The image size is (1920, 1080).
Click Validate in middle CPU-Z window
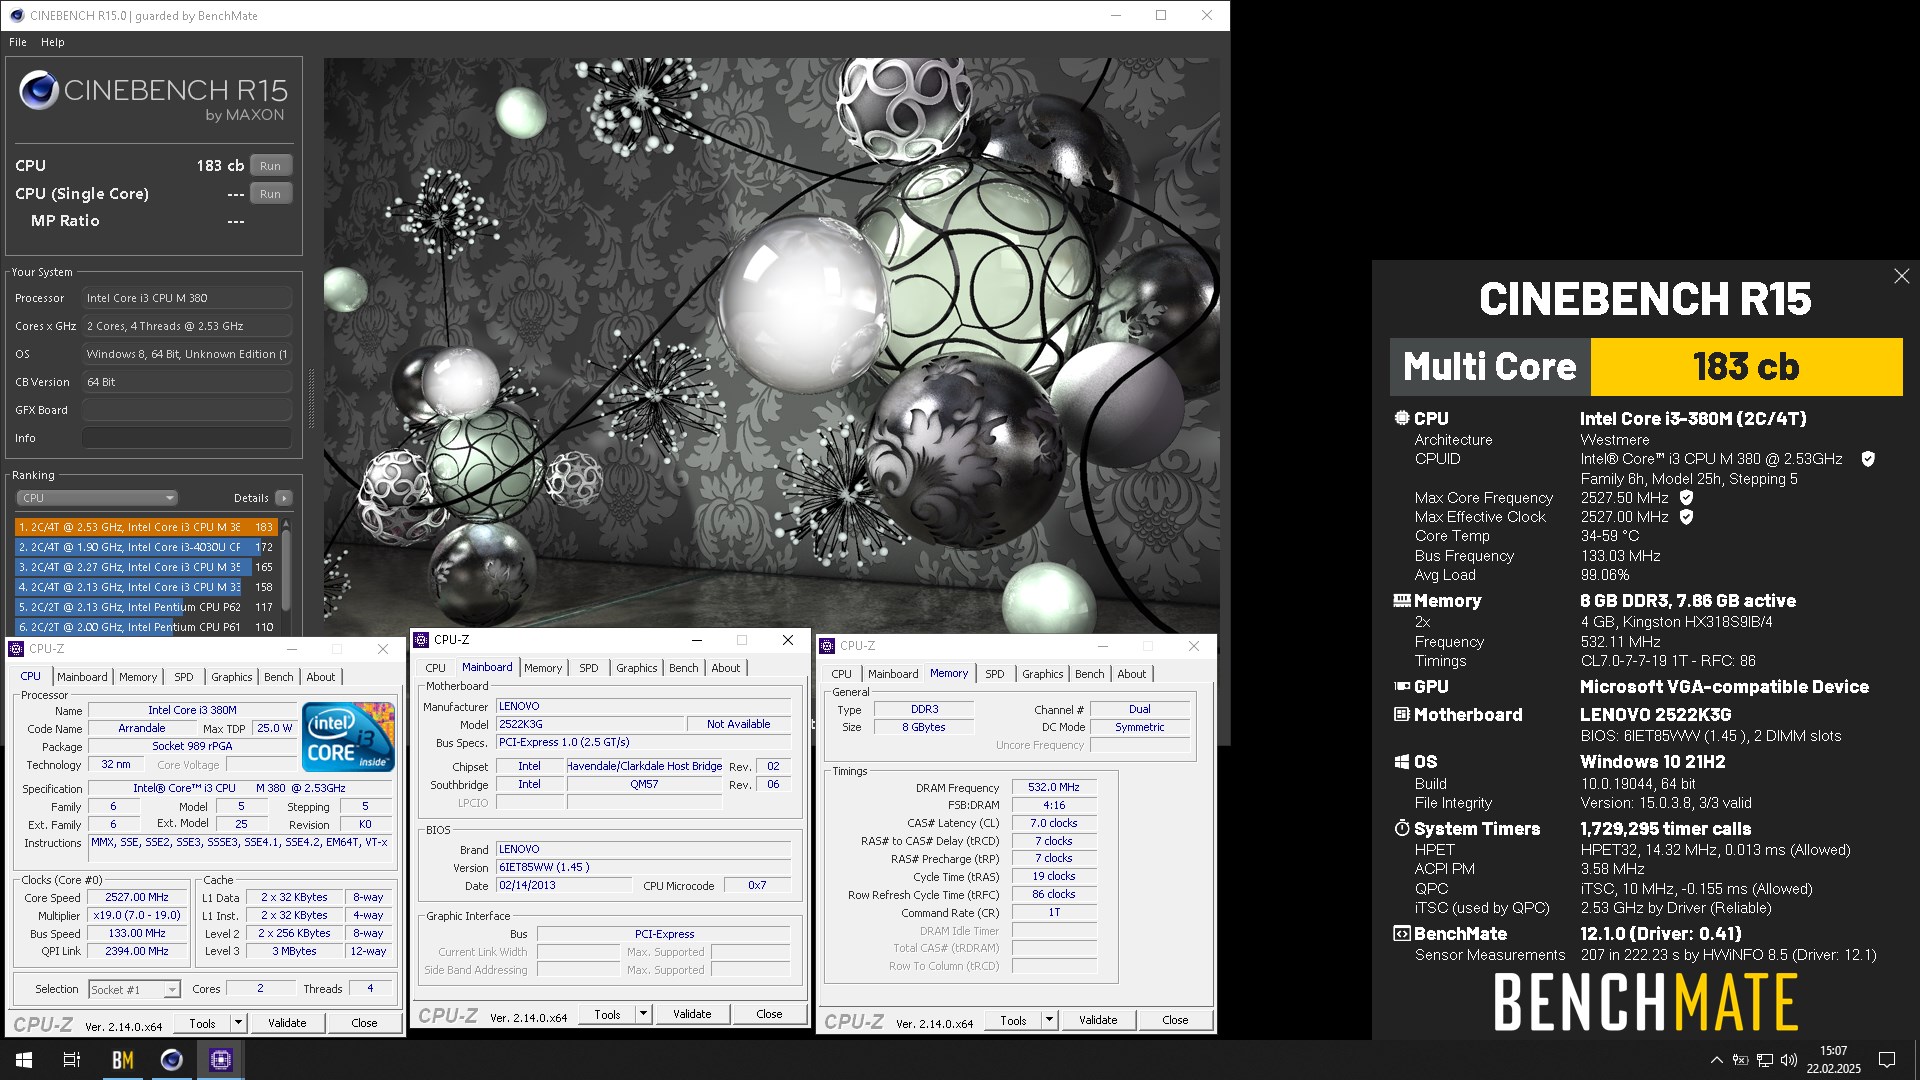(692, 1015)
